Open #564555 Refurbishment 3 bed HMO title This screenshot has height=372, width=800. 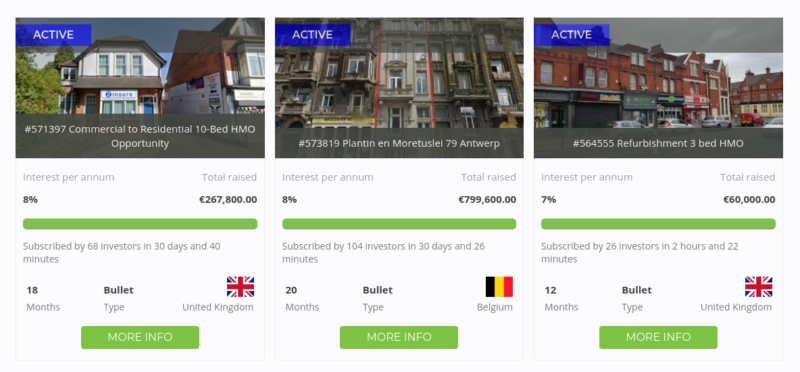point(658,143)
